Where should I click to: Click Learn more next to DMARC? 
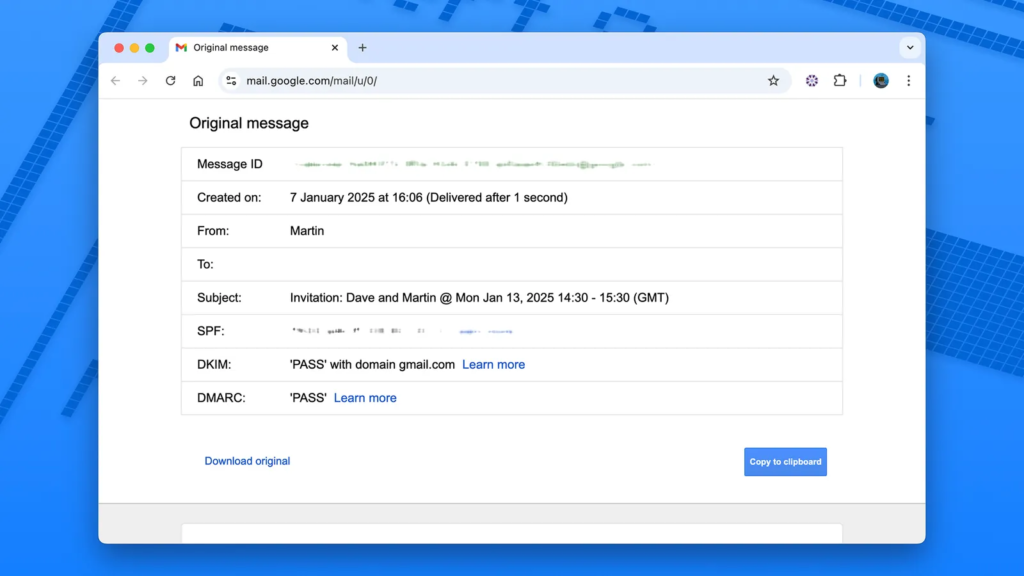click(365, 398)
